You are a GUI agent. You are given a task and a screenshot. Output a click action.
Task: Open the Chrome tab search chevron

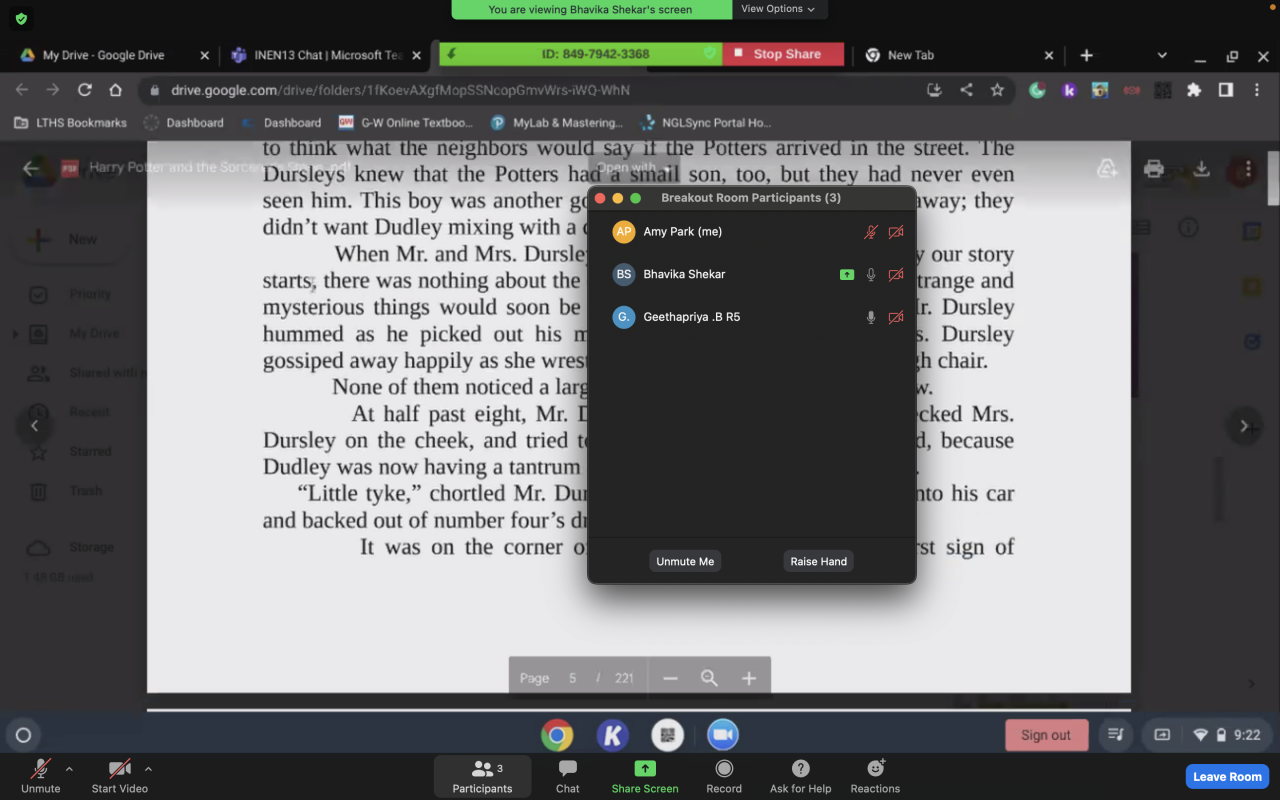(1162, 55)
